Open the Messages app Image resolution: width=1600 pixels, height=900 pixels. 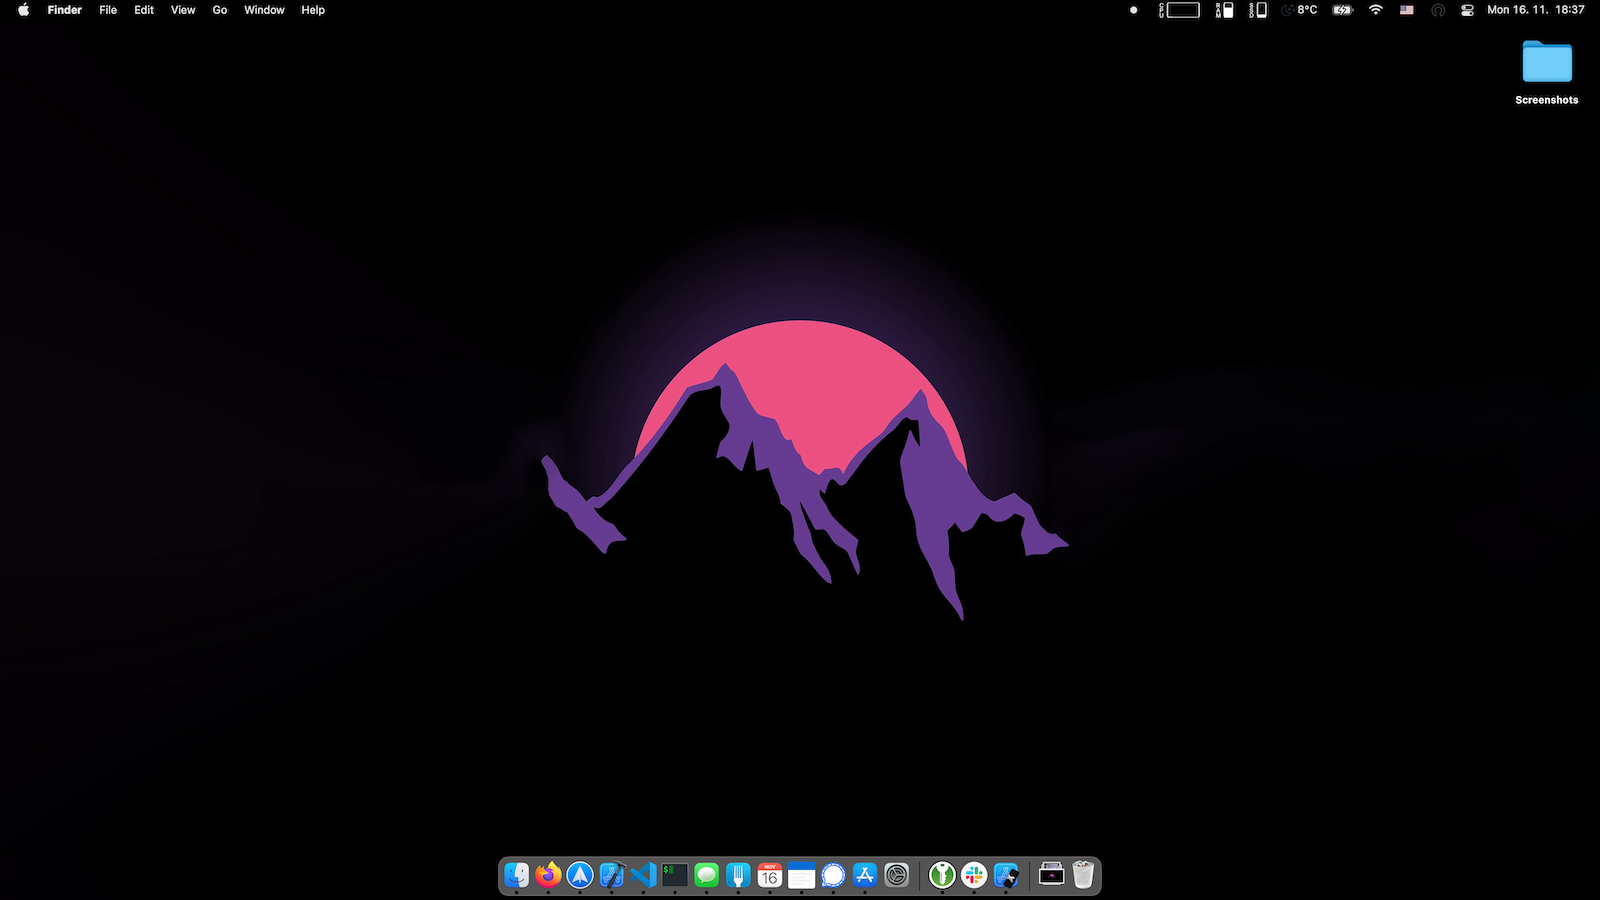(706, 875)
